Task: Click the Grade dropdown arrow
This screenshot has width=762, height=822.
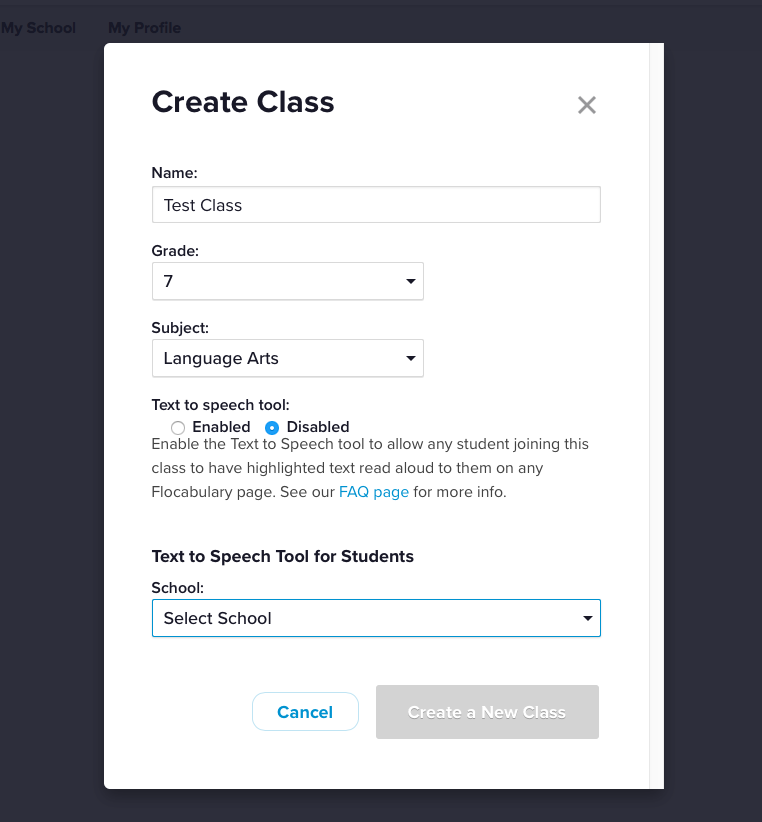Action: click(x=410, y=282)
